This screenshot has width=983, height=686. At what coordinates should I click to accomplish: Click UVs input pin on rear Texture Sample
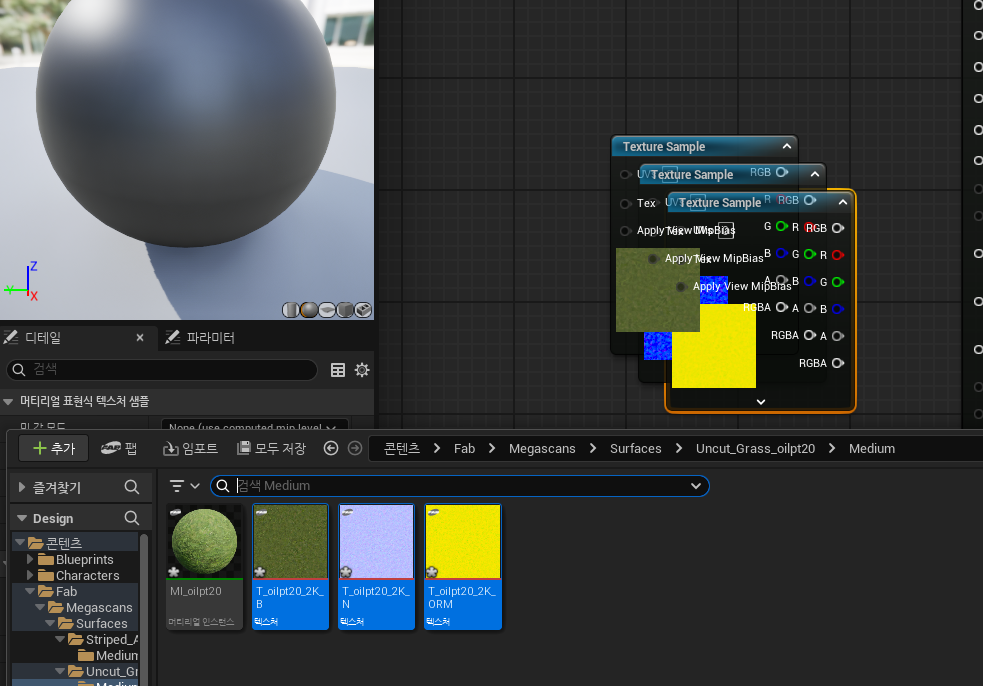pos(625,174)
